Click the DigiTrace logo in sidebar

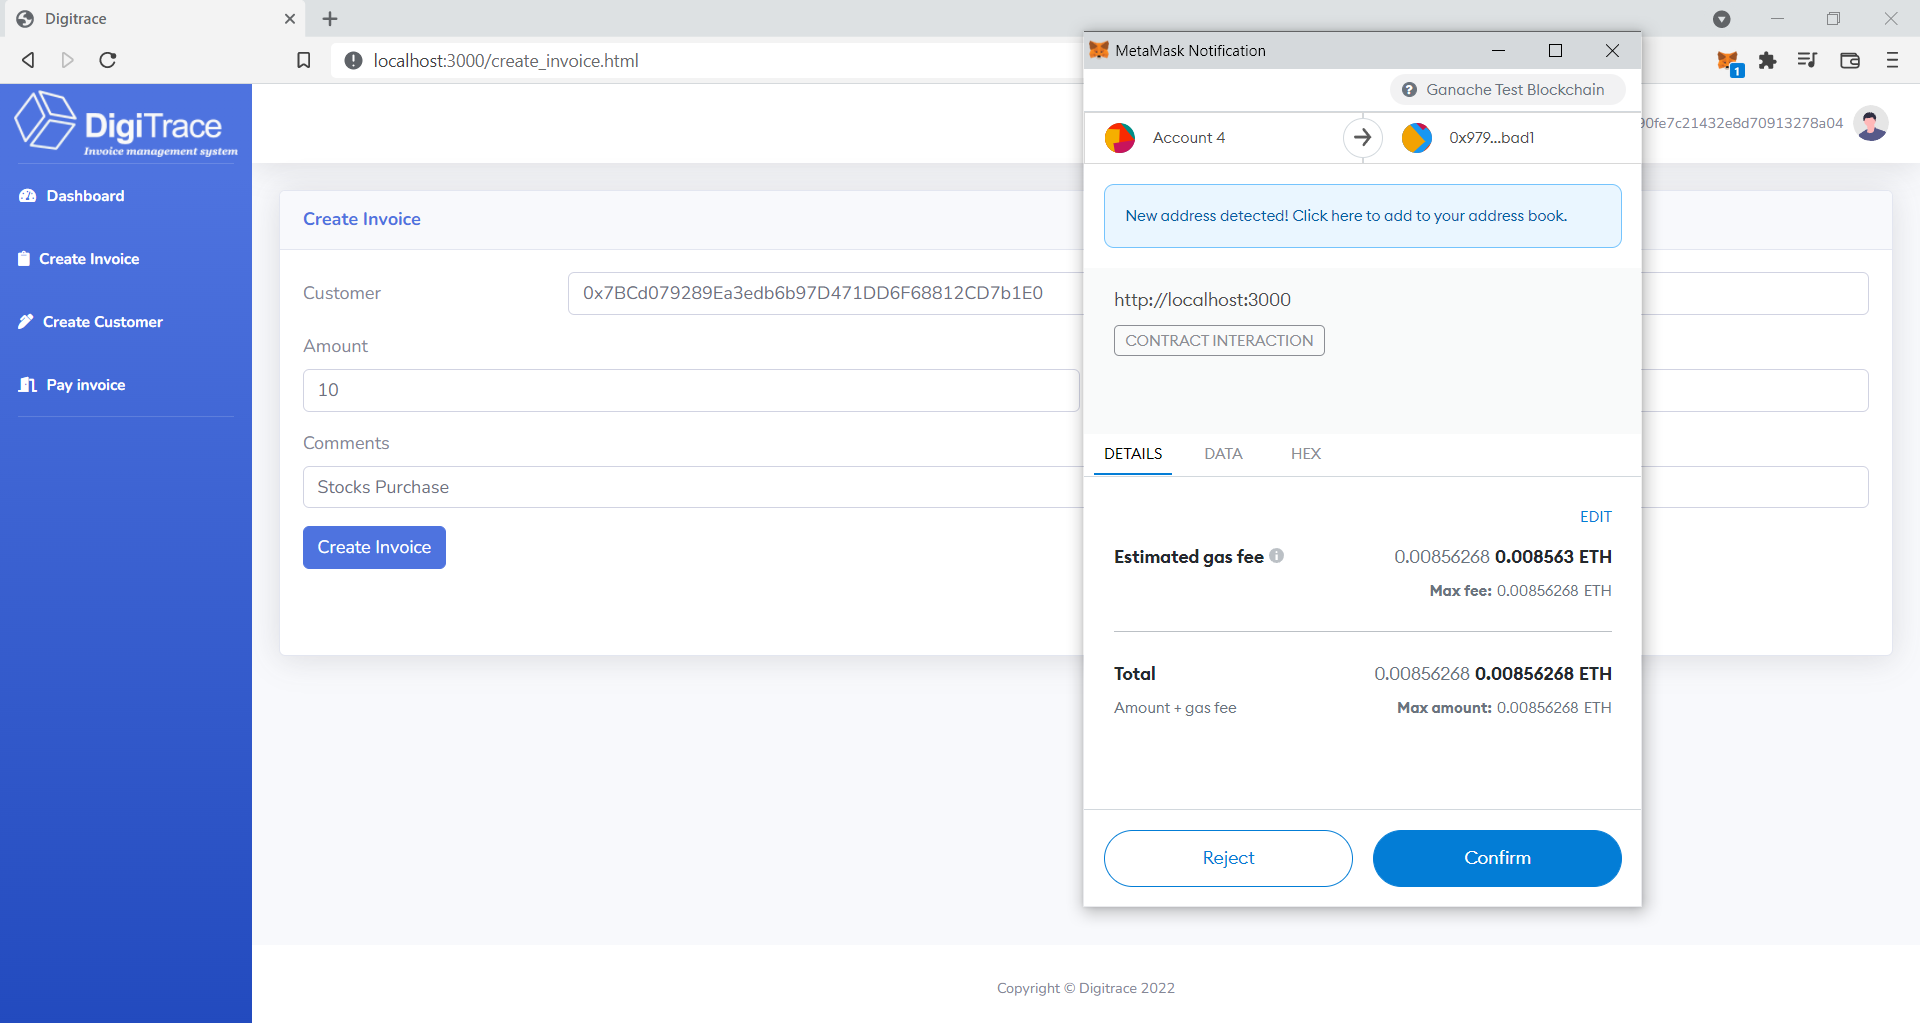(126, 124)
